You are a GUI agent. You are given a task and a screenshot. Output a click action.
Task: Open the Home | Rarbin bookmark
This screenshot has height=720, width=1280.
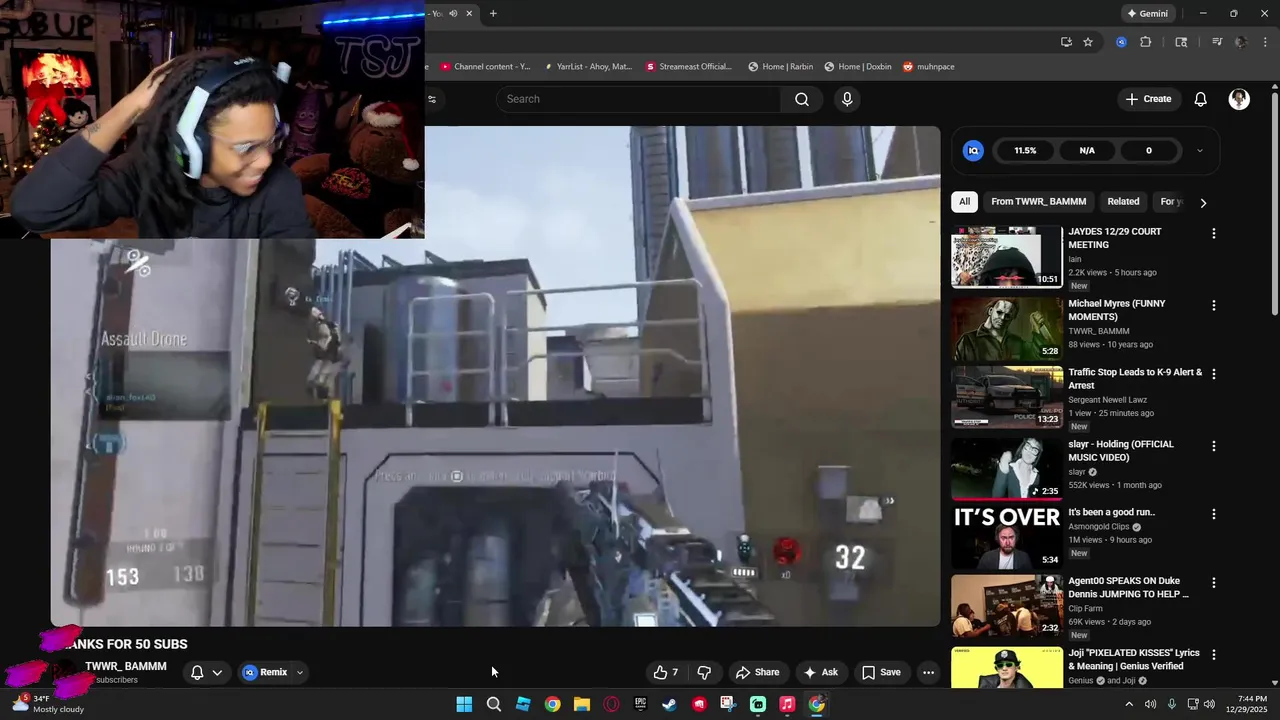click(x=781, y=67)
